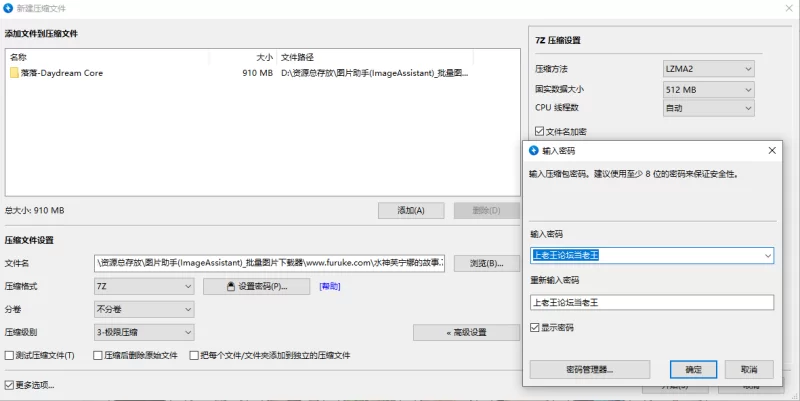Close the 输入密码 dialog with X
800x401 pixels.
click(771, 150)
